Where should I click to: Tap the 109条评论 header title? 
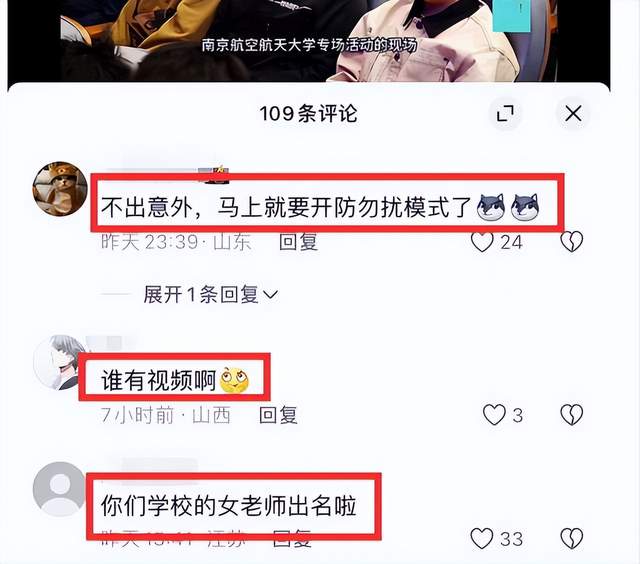click(x=309, y=113)
